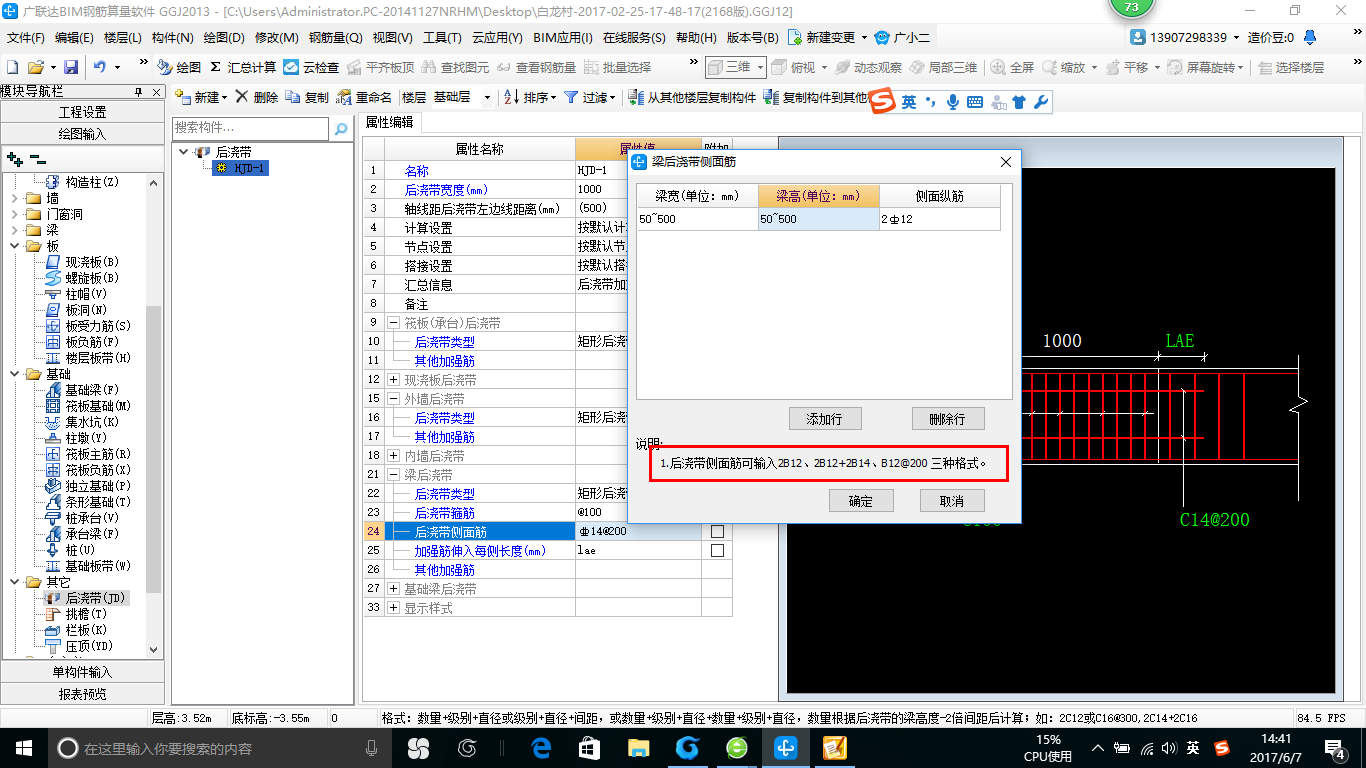Click the expand-all plus icon in navigator
The height and width of the screenshot is (768, 1366).
click(x=14, y=158)
